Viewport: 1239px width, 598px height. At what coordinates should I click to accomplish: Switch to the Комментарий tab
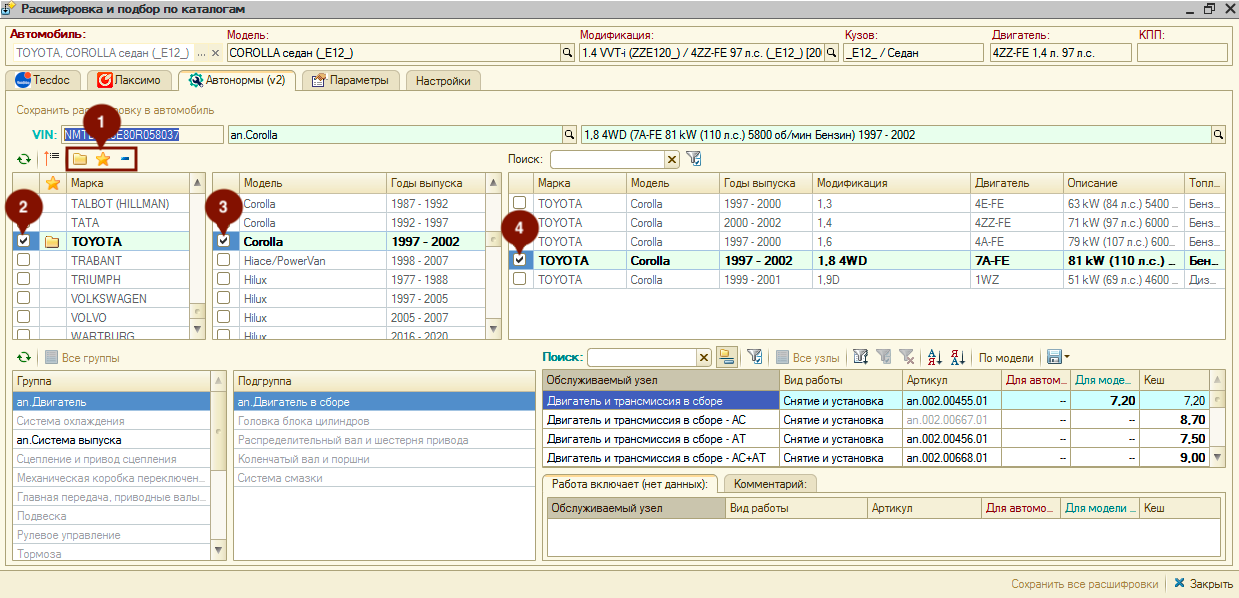[x=771, y=484]
